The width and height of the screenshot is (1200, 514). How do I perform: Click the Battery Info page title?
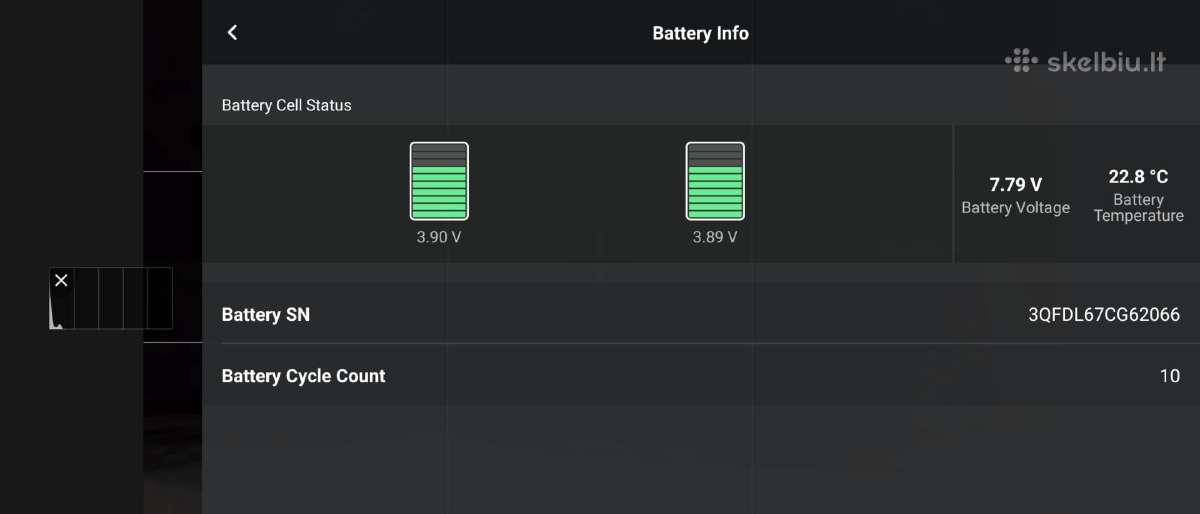click(x=700, y=33)
